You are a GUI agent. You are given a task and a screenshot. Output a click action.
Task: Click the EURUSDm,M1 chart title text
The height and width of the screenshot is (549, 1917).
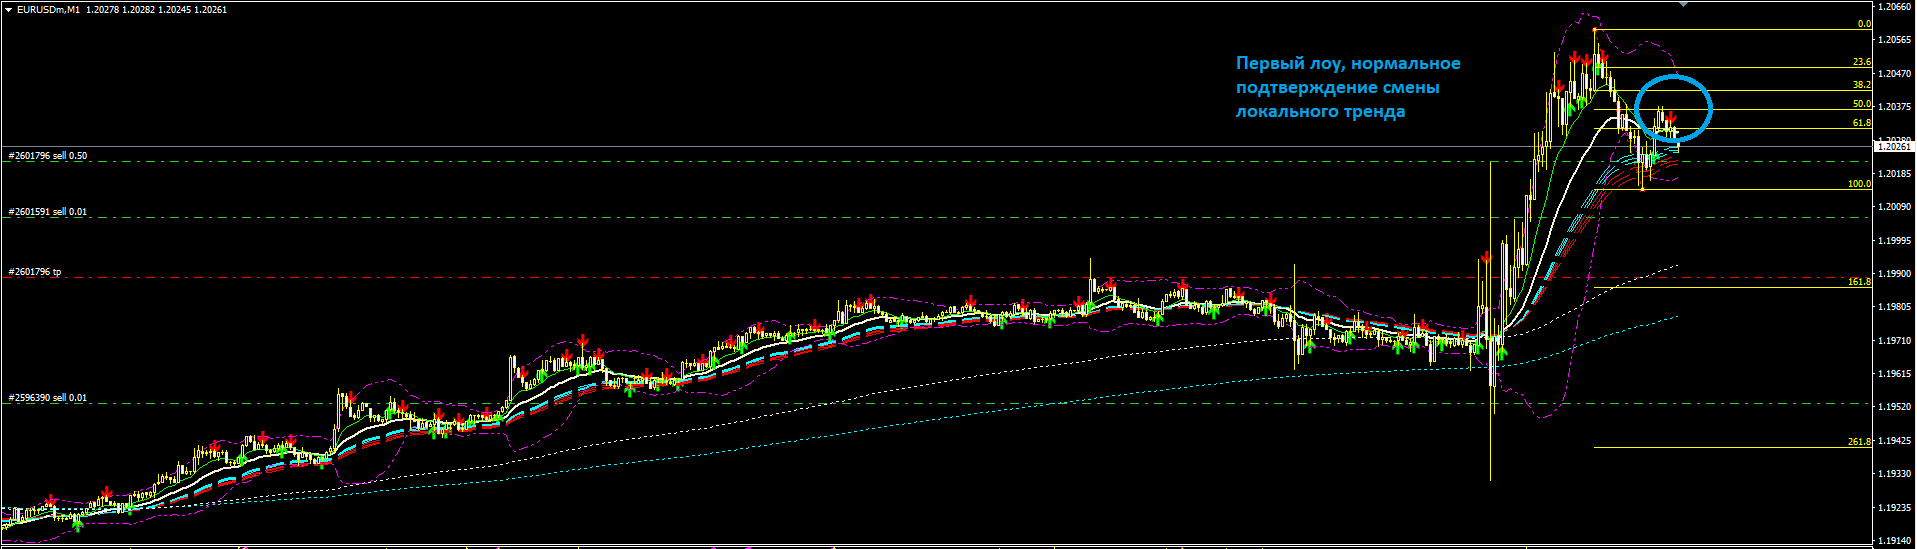pyautogui.click(x=49, y=9)
